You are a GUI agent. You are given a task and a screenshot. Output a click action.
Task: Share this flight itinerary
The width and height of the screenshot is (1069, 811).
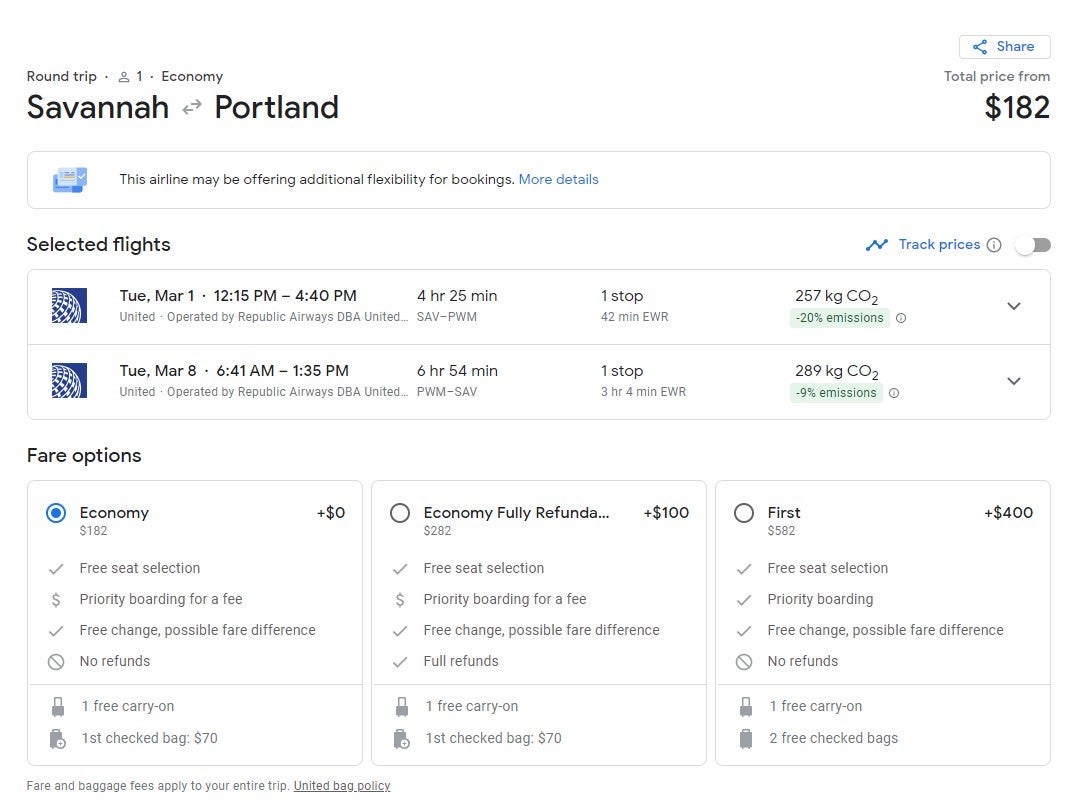(x=1004, y=47)
